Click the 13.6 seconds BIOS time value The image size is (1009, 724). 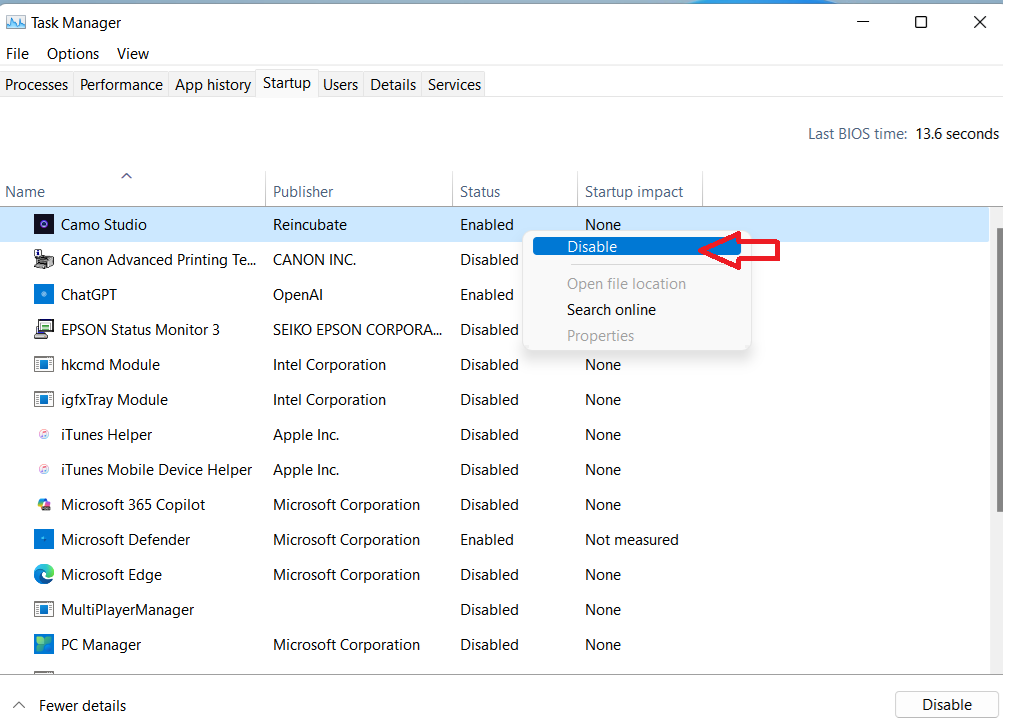tap(957, 134)
